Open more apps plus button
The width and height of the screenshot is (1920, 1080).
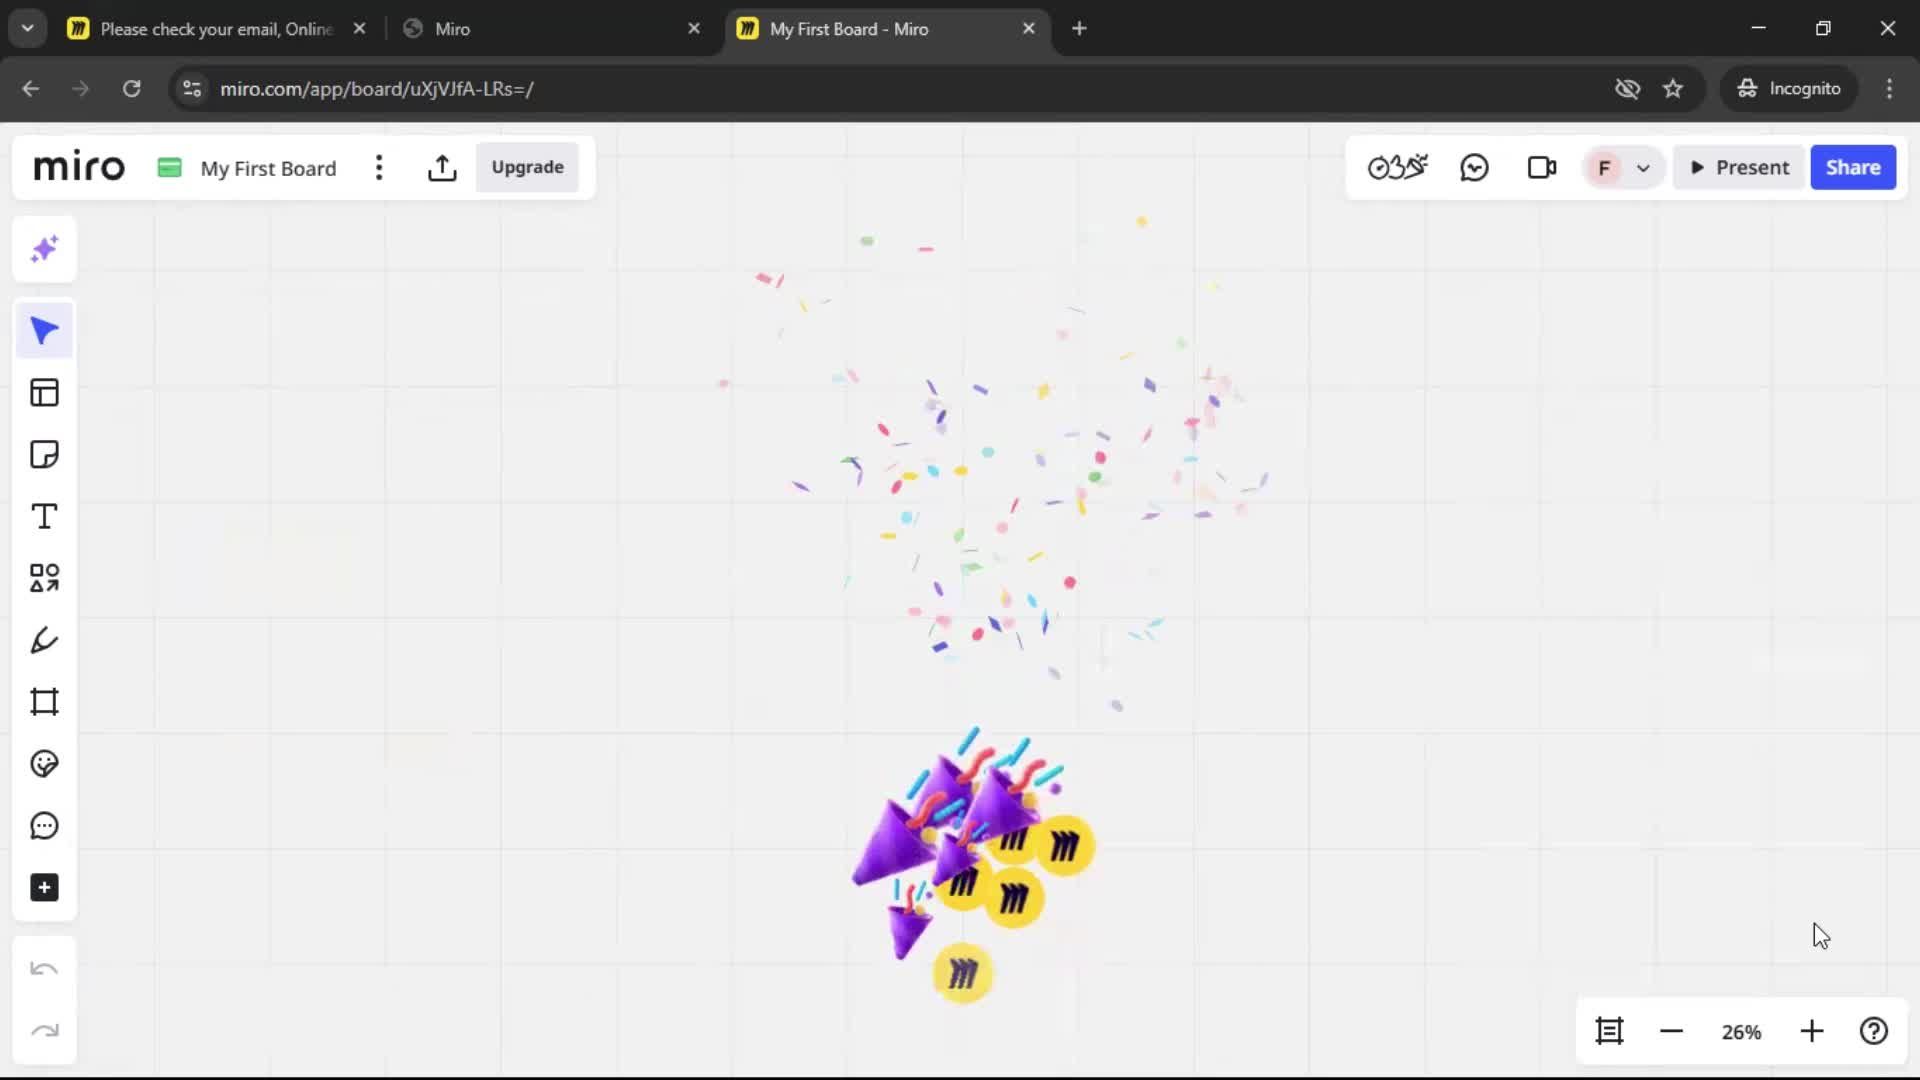pos(44,888)
